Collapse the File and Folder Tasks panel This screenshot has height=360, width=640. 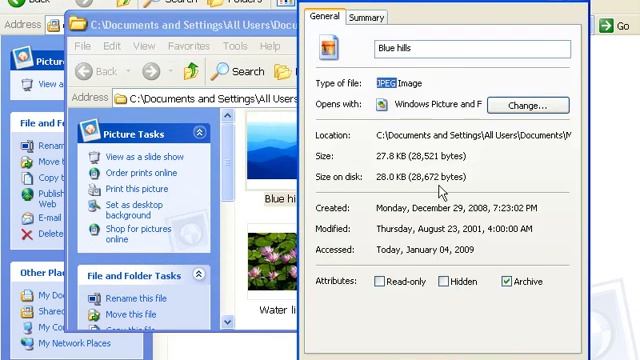[x=199, y=274]
